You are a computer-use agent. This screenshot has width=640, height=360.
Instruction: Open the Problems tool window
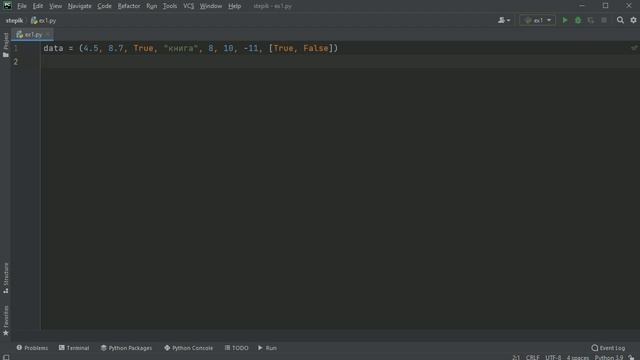point(32,348)
